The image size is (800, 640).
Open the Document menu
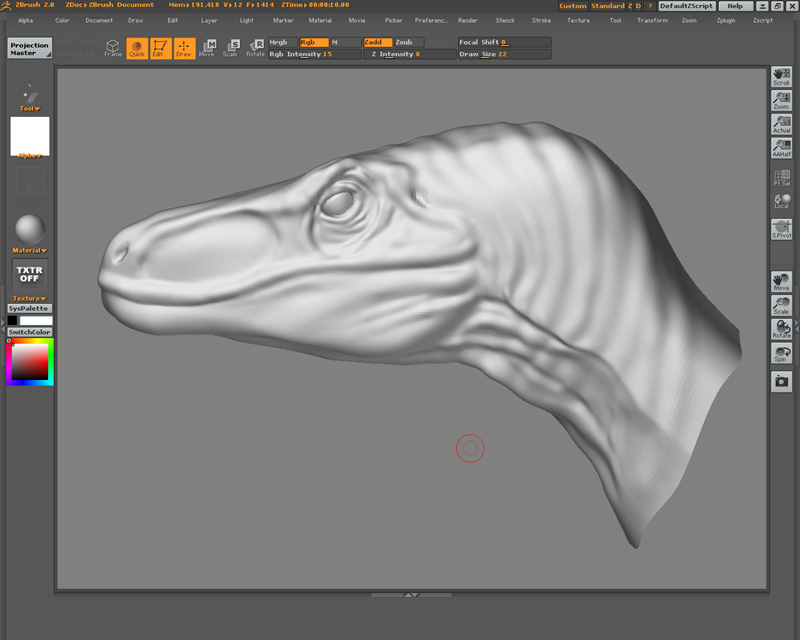99,20
